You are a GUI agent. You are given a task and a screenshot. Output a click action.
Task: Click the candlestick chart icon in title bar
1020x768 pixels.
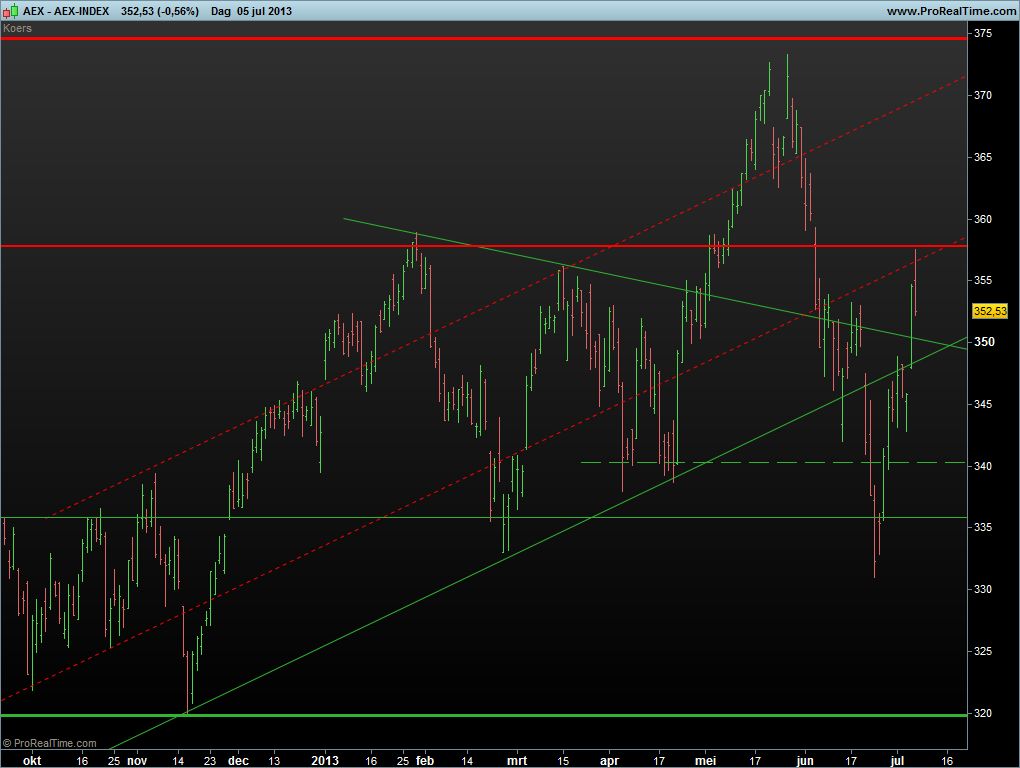(x=10, y=10)
